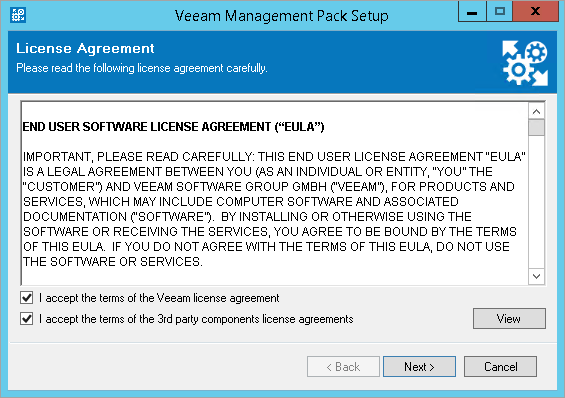Maximize the setup window
This screenshot has width=565, height=398.
click(499, 12)
